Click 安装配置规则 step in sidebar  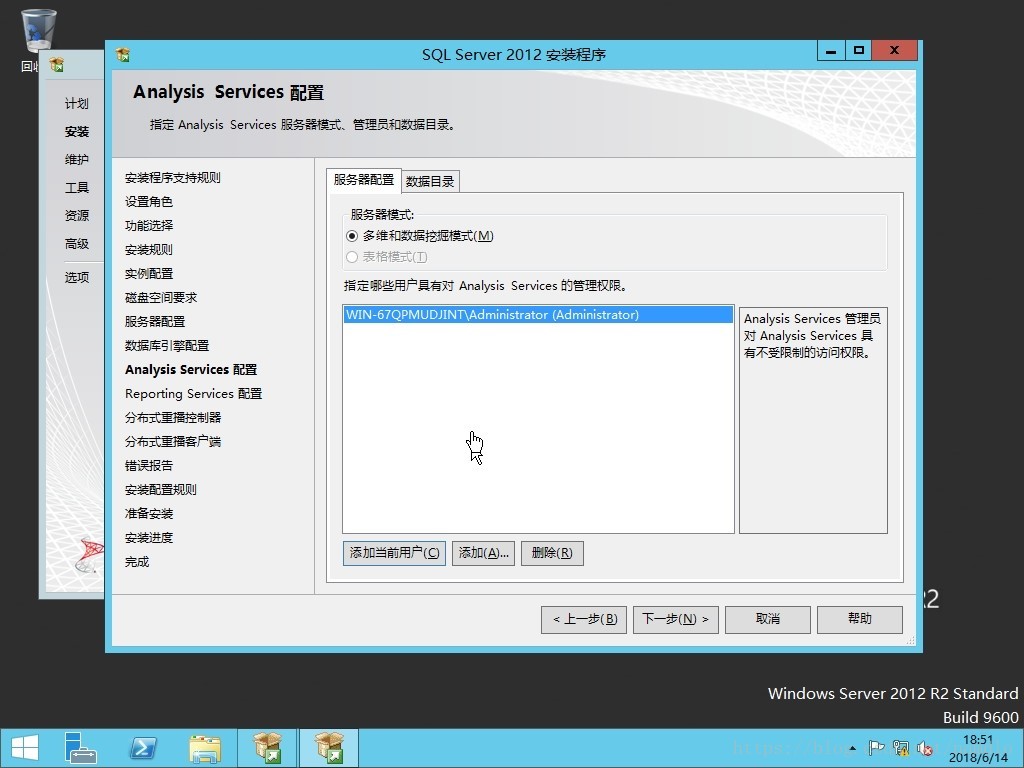[161, 490]
